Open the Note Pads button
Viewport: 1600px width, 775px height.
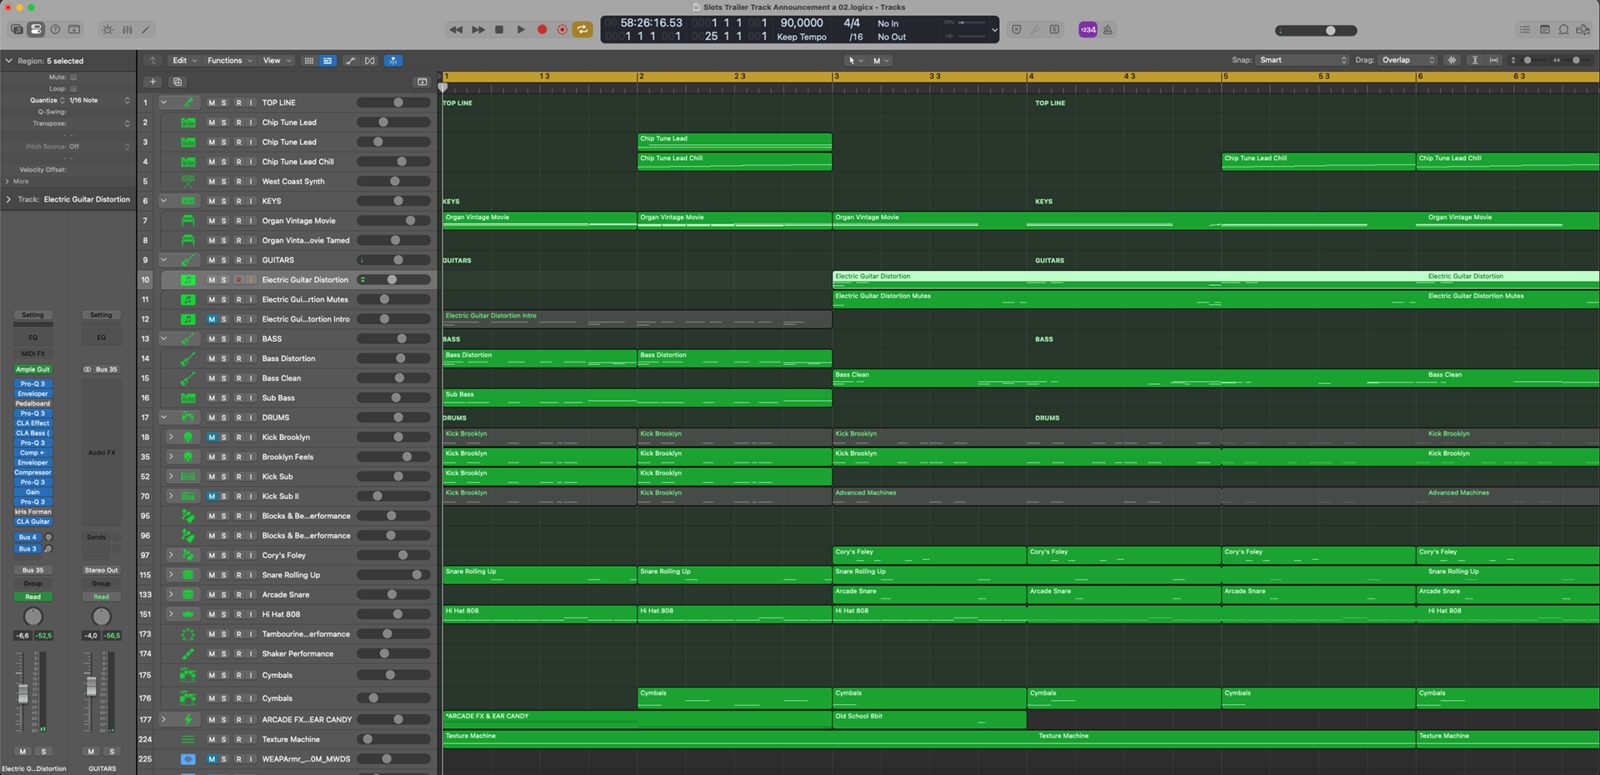pos(1544,30)
